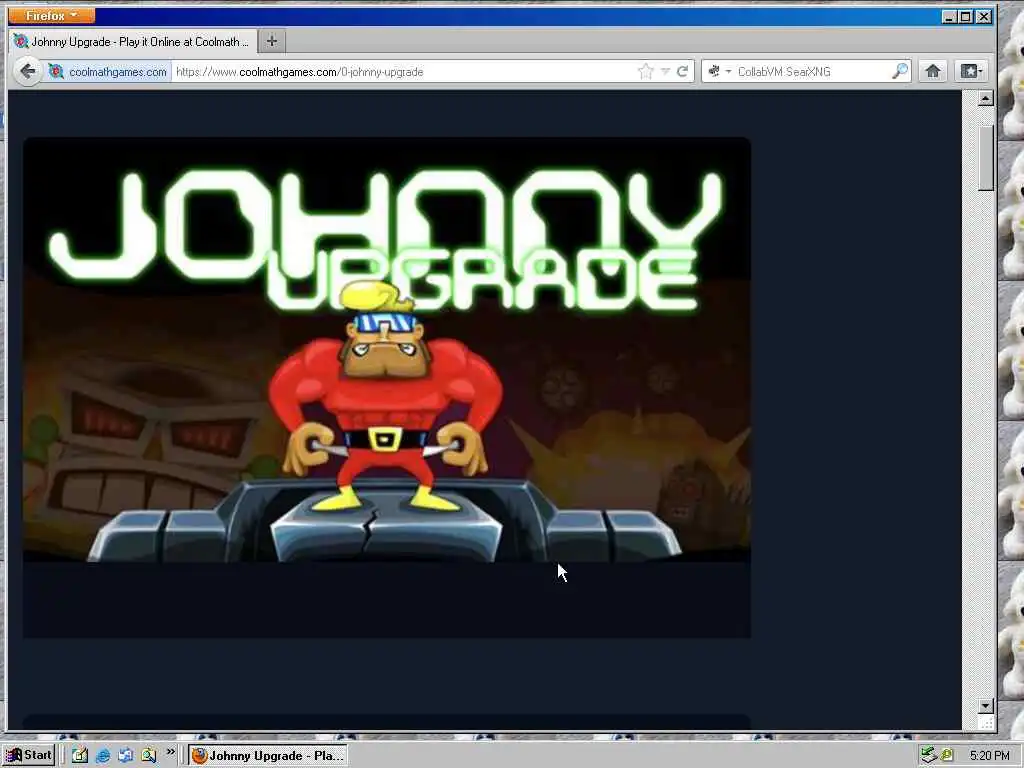
Task: Go back with the back arrow
Action: (27, 71)
